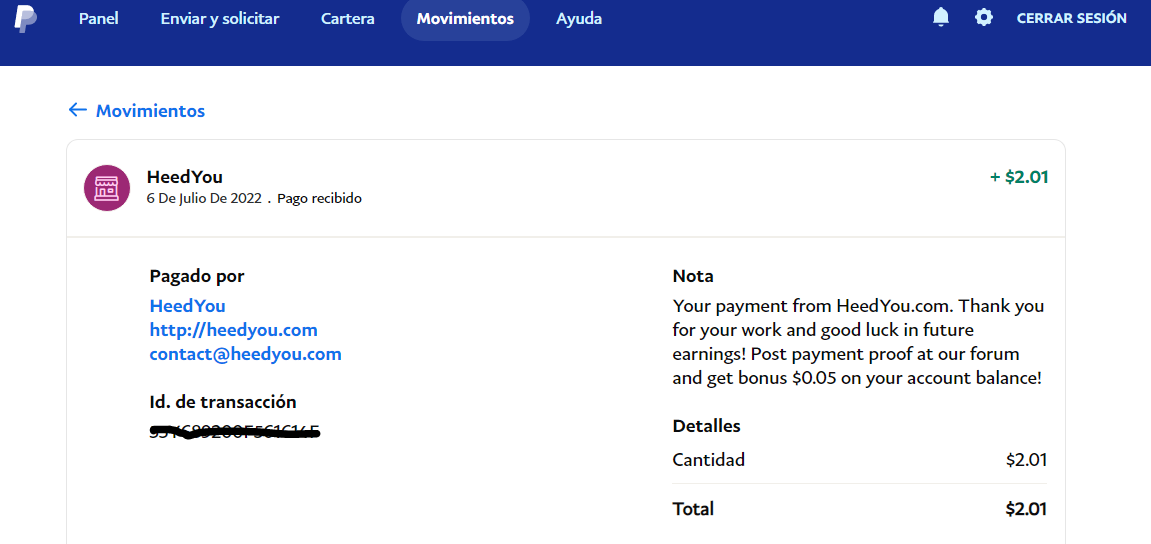Viewport: 1151px width, 544px height.
Task: Click the HeedYou merchant store icon
Action: (107, 188)
